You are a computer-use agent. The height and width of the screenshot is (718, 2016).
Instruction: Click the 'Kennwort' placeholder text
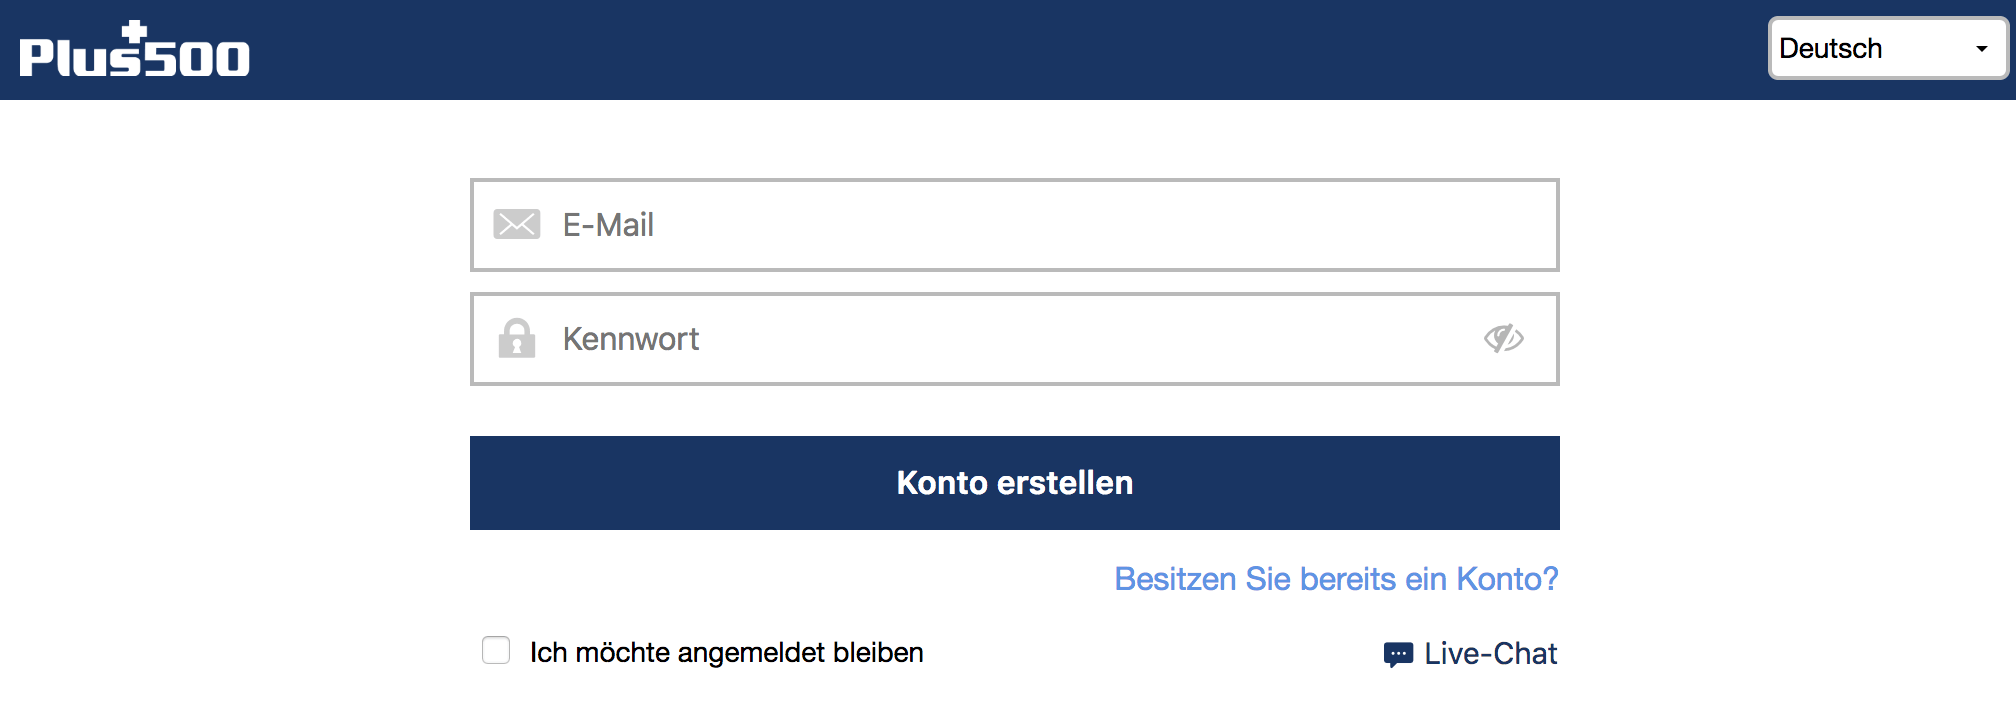630,339
